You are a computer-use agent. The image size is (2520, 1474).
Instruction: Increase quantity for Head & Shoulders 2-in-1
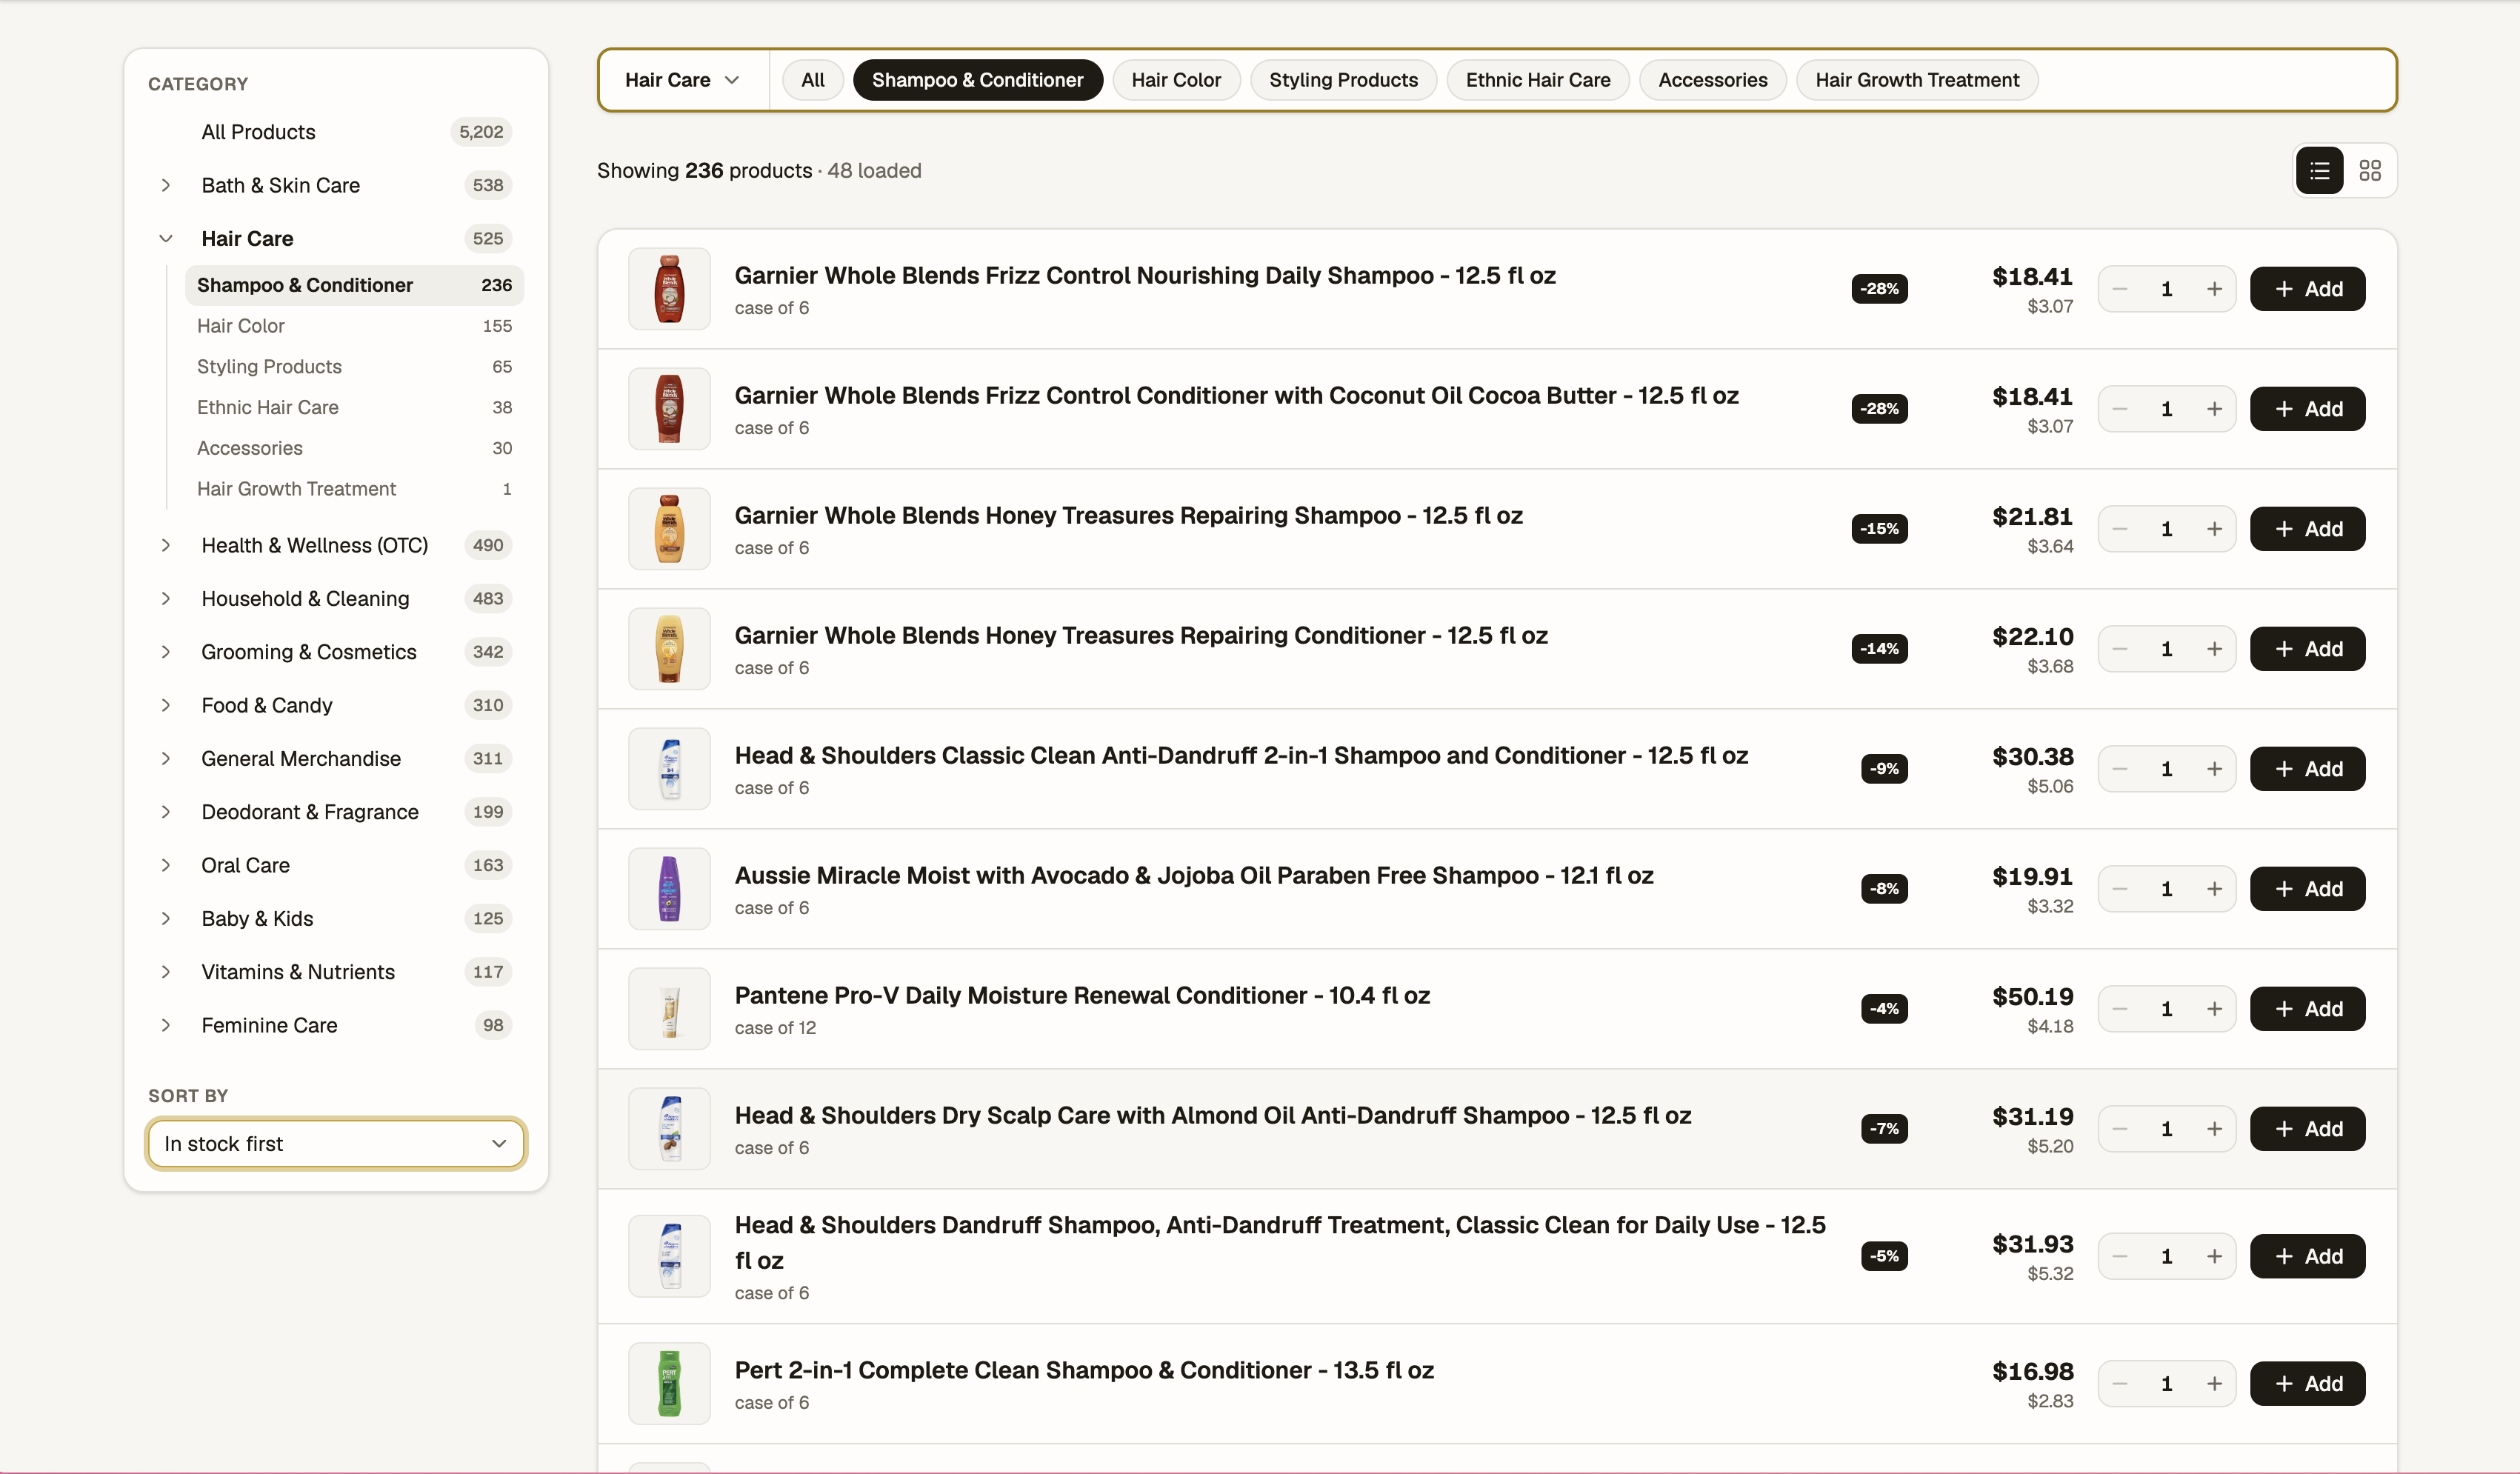tap(2214, 769)
